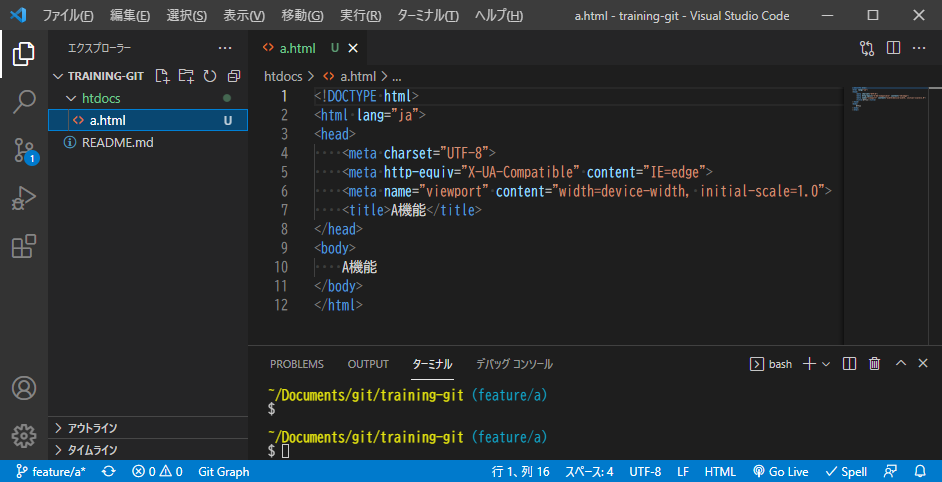Screen dimensions: 942x482
Task: Open the ヘルプ(H) menu
Action: [x=499, y=16]
